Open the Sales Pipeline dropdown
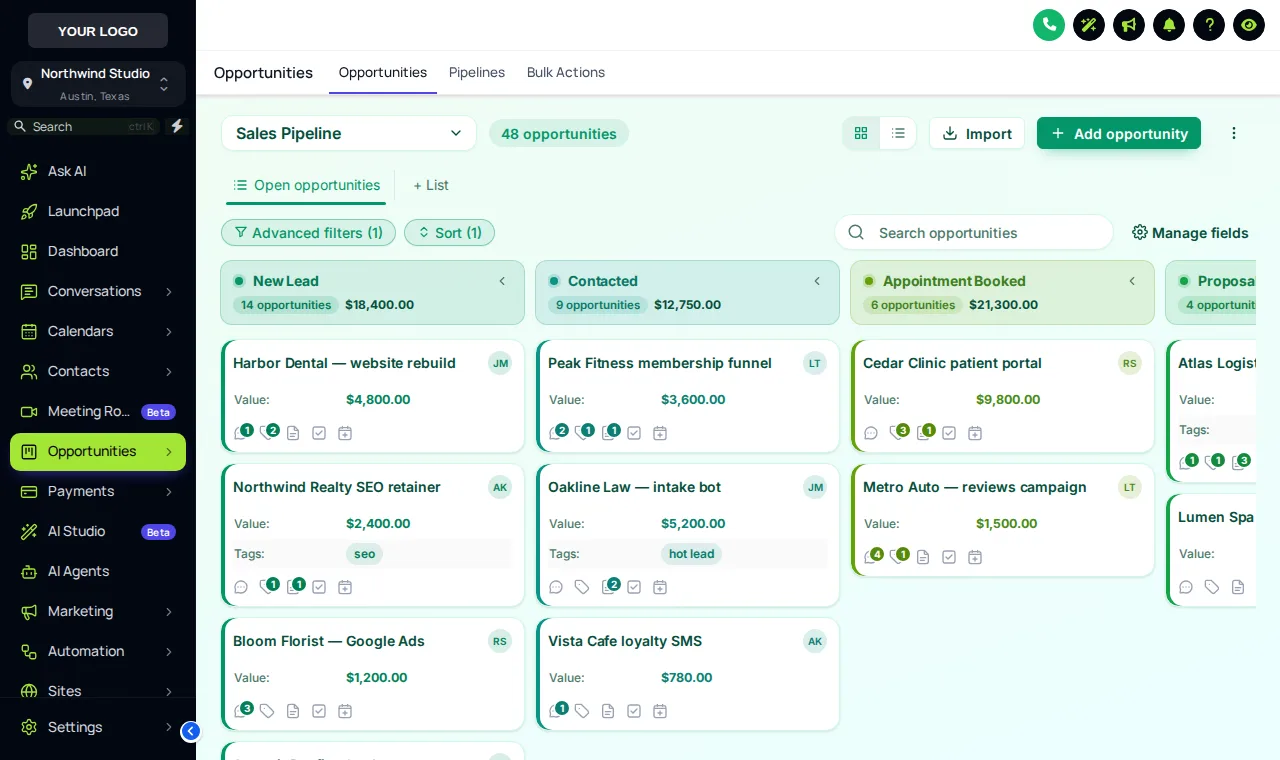The image size is (1280, 760). pos(349,133)
